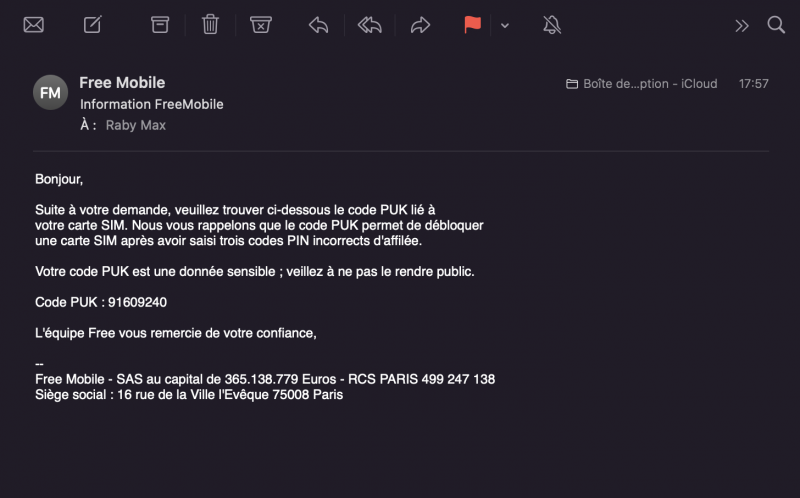Delete the message with the trash icon

click(x=210, y=25)
